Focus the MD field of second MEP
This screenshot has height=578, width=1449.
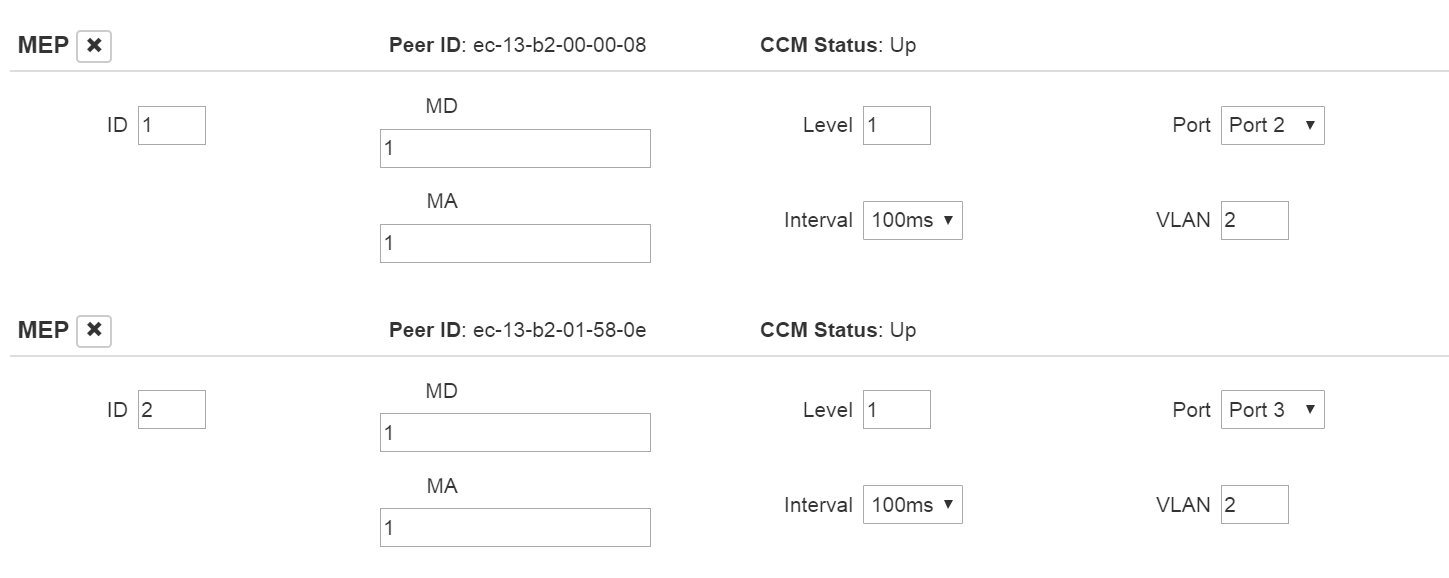tap(515, 432)
